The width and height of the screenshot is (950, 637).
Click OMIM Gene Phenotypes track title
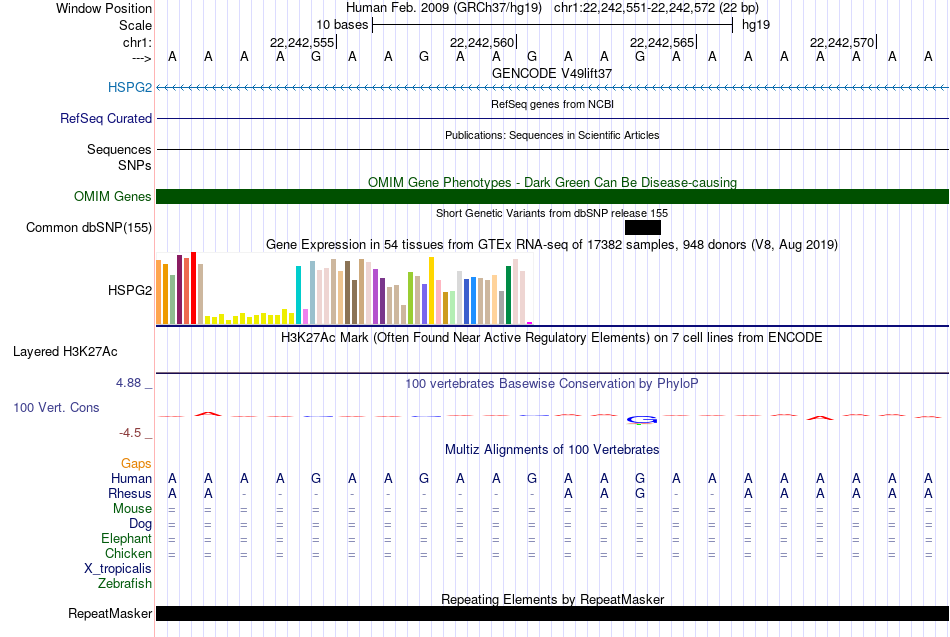553,182
